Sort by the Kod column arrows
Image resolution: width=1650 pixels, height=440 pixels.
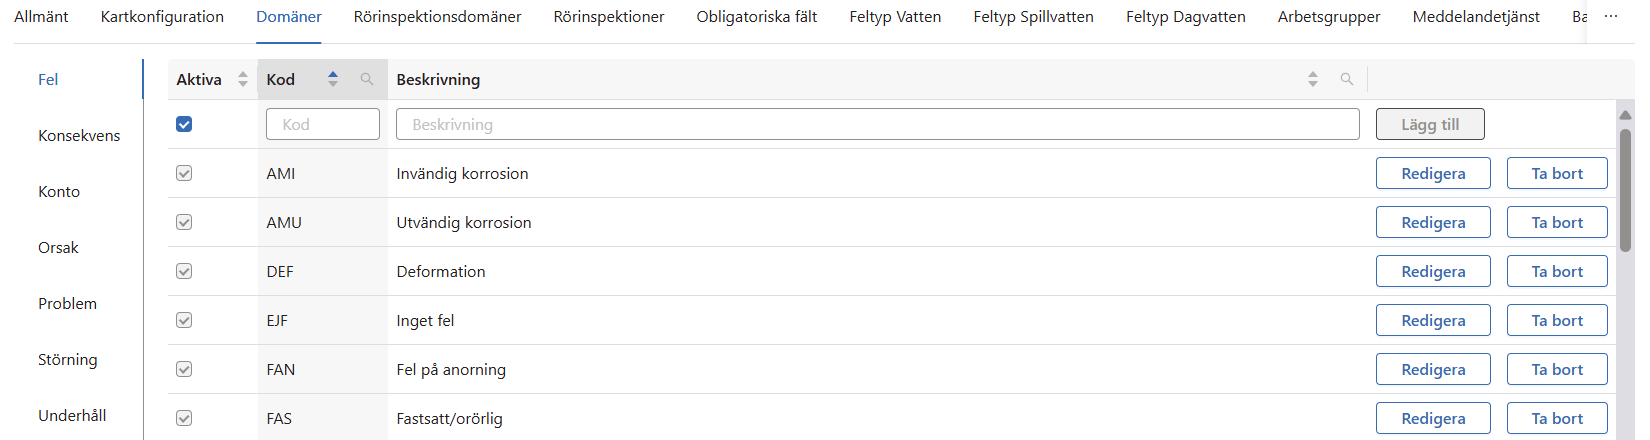click(333, 79)
